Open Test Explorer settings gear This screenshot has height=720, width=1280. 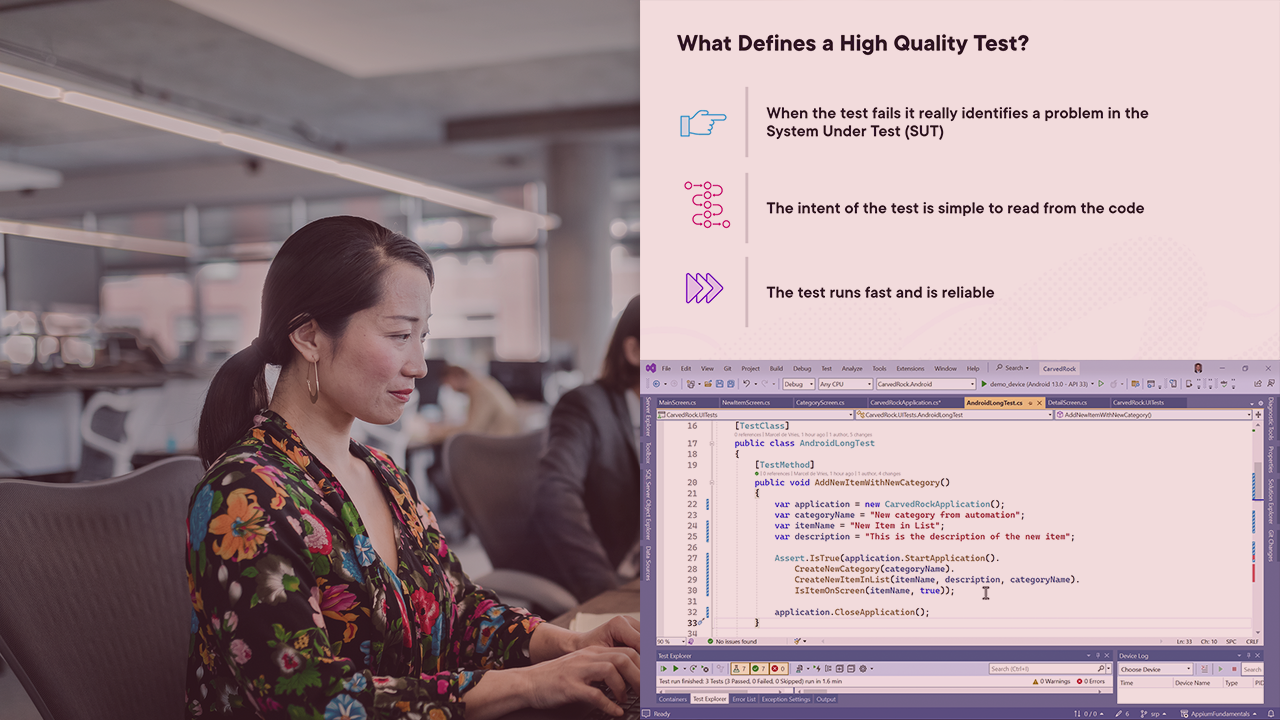863,669
